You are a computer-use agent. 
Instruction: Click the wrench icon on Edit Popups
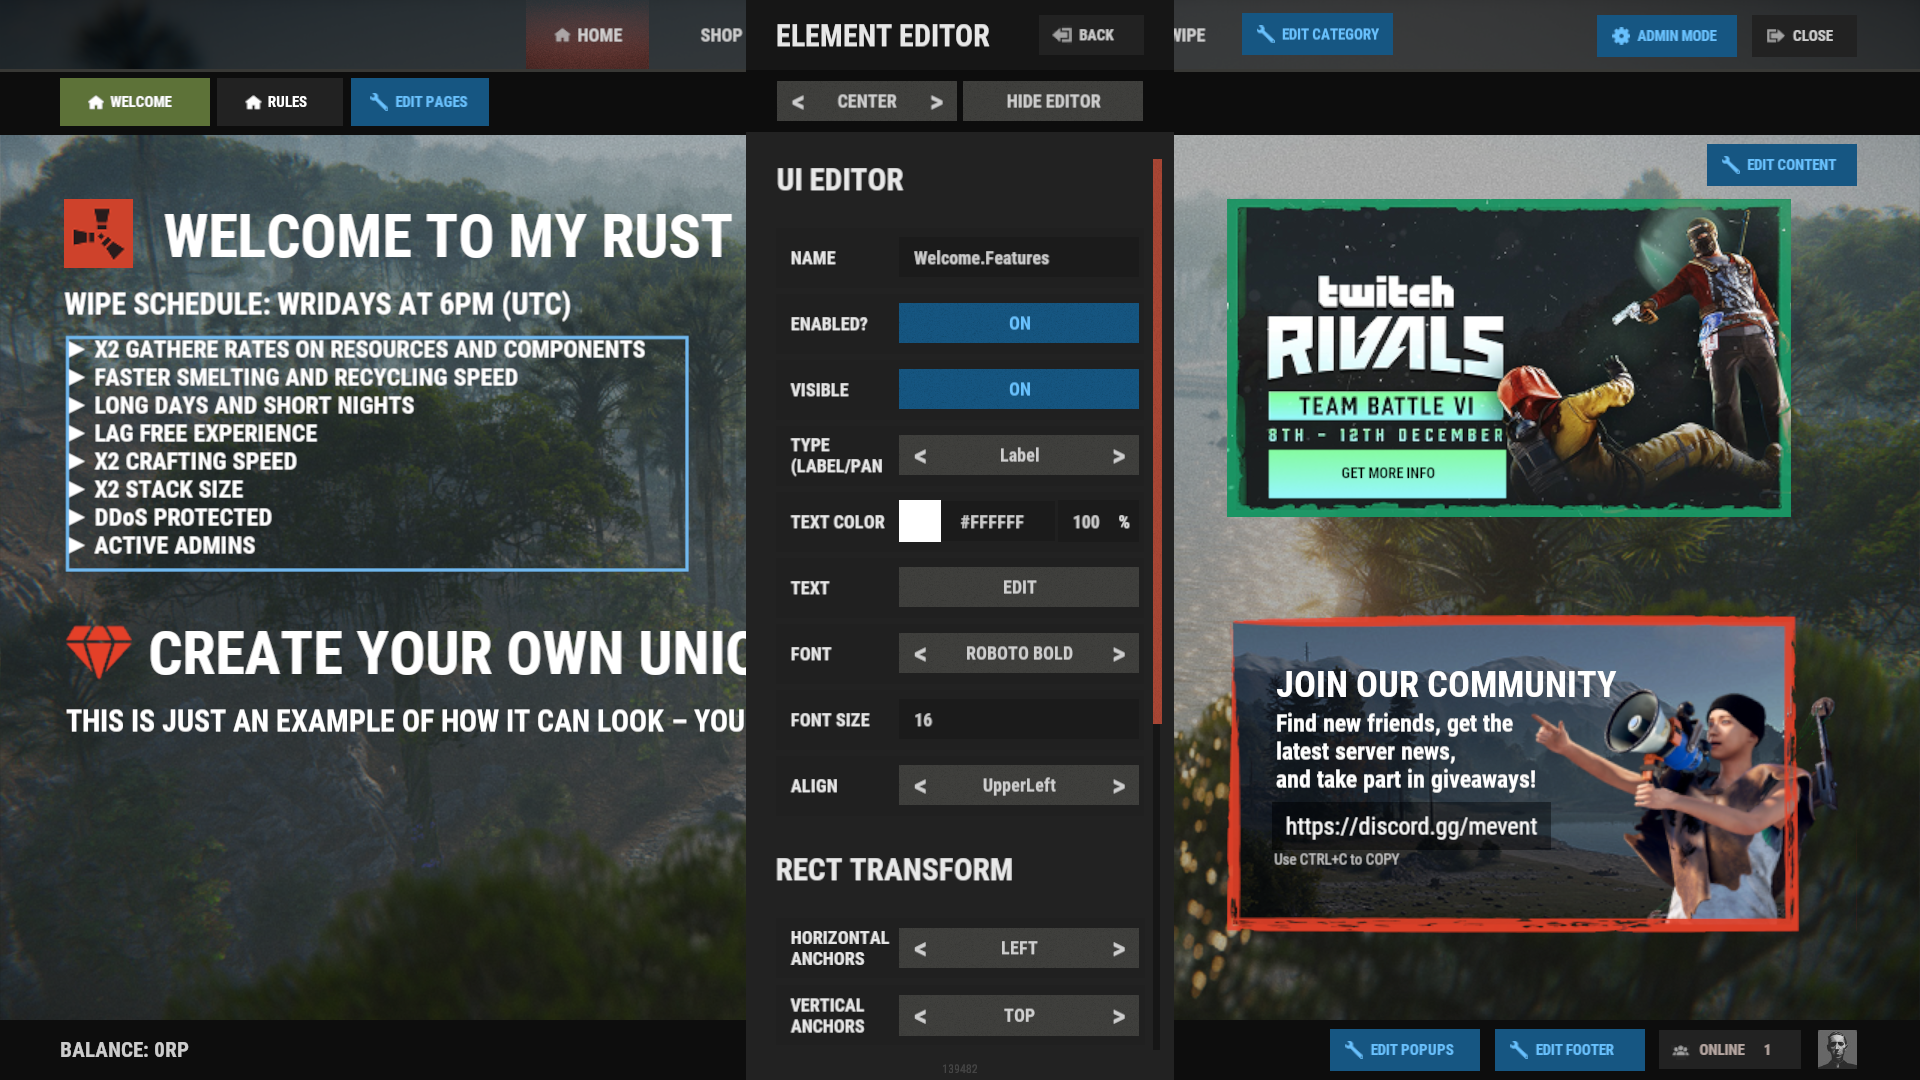(1354, 1049)
